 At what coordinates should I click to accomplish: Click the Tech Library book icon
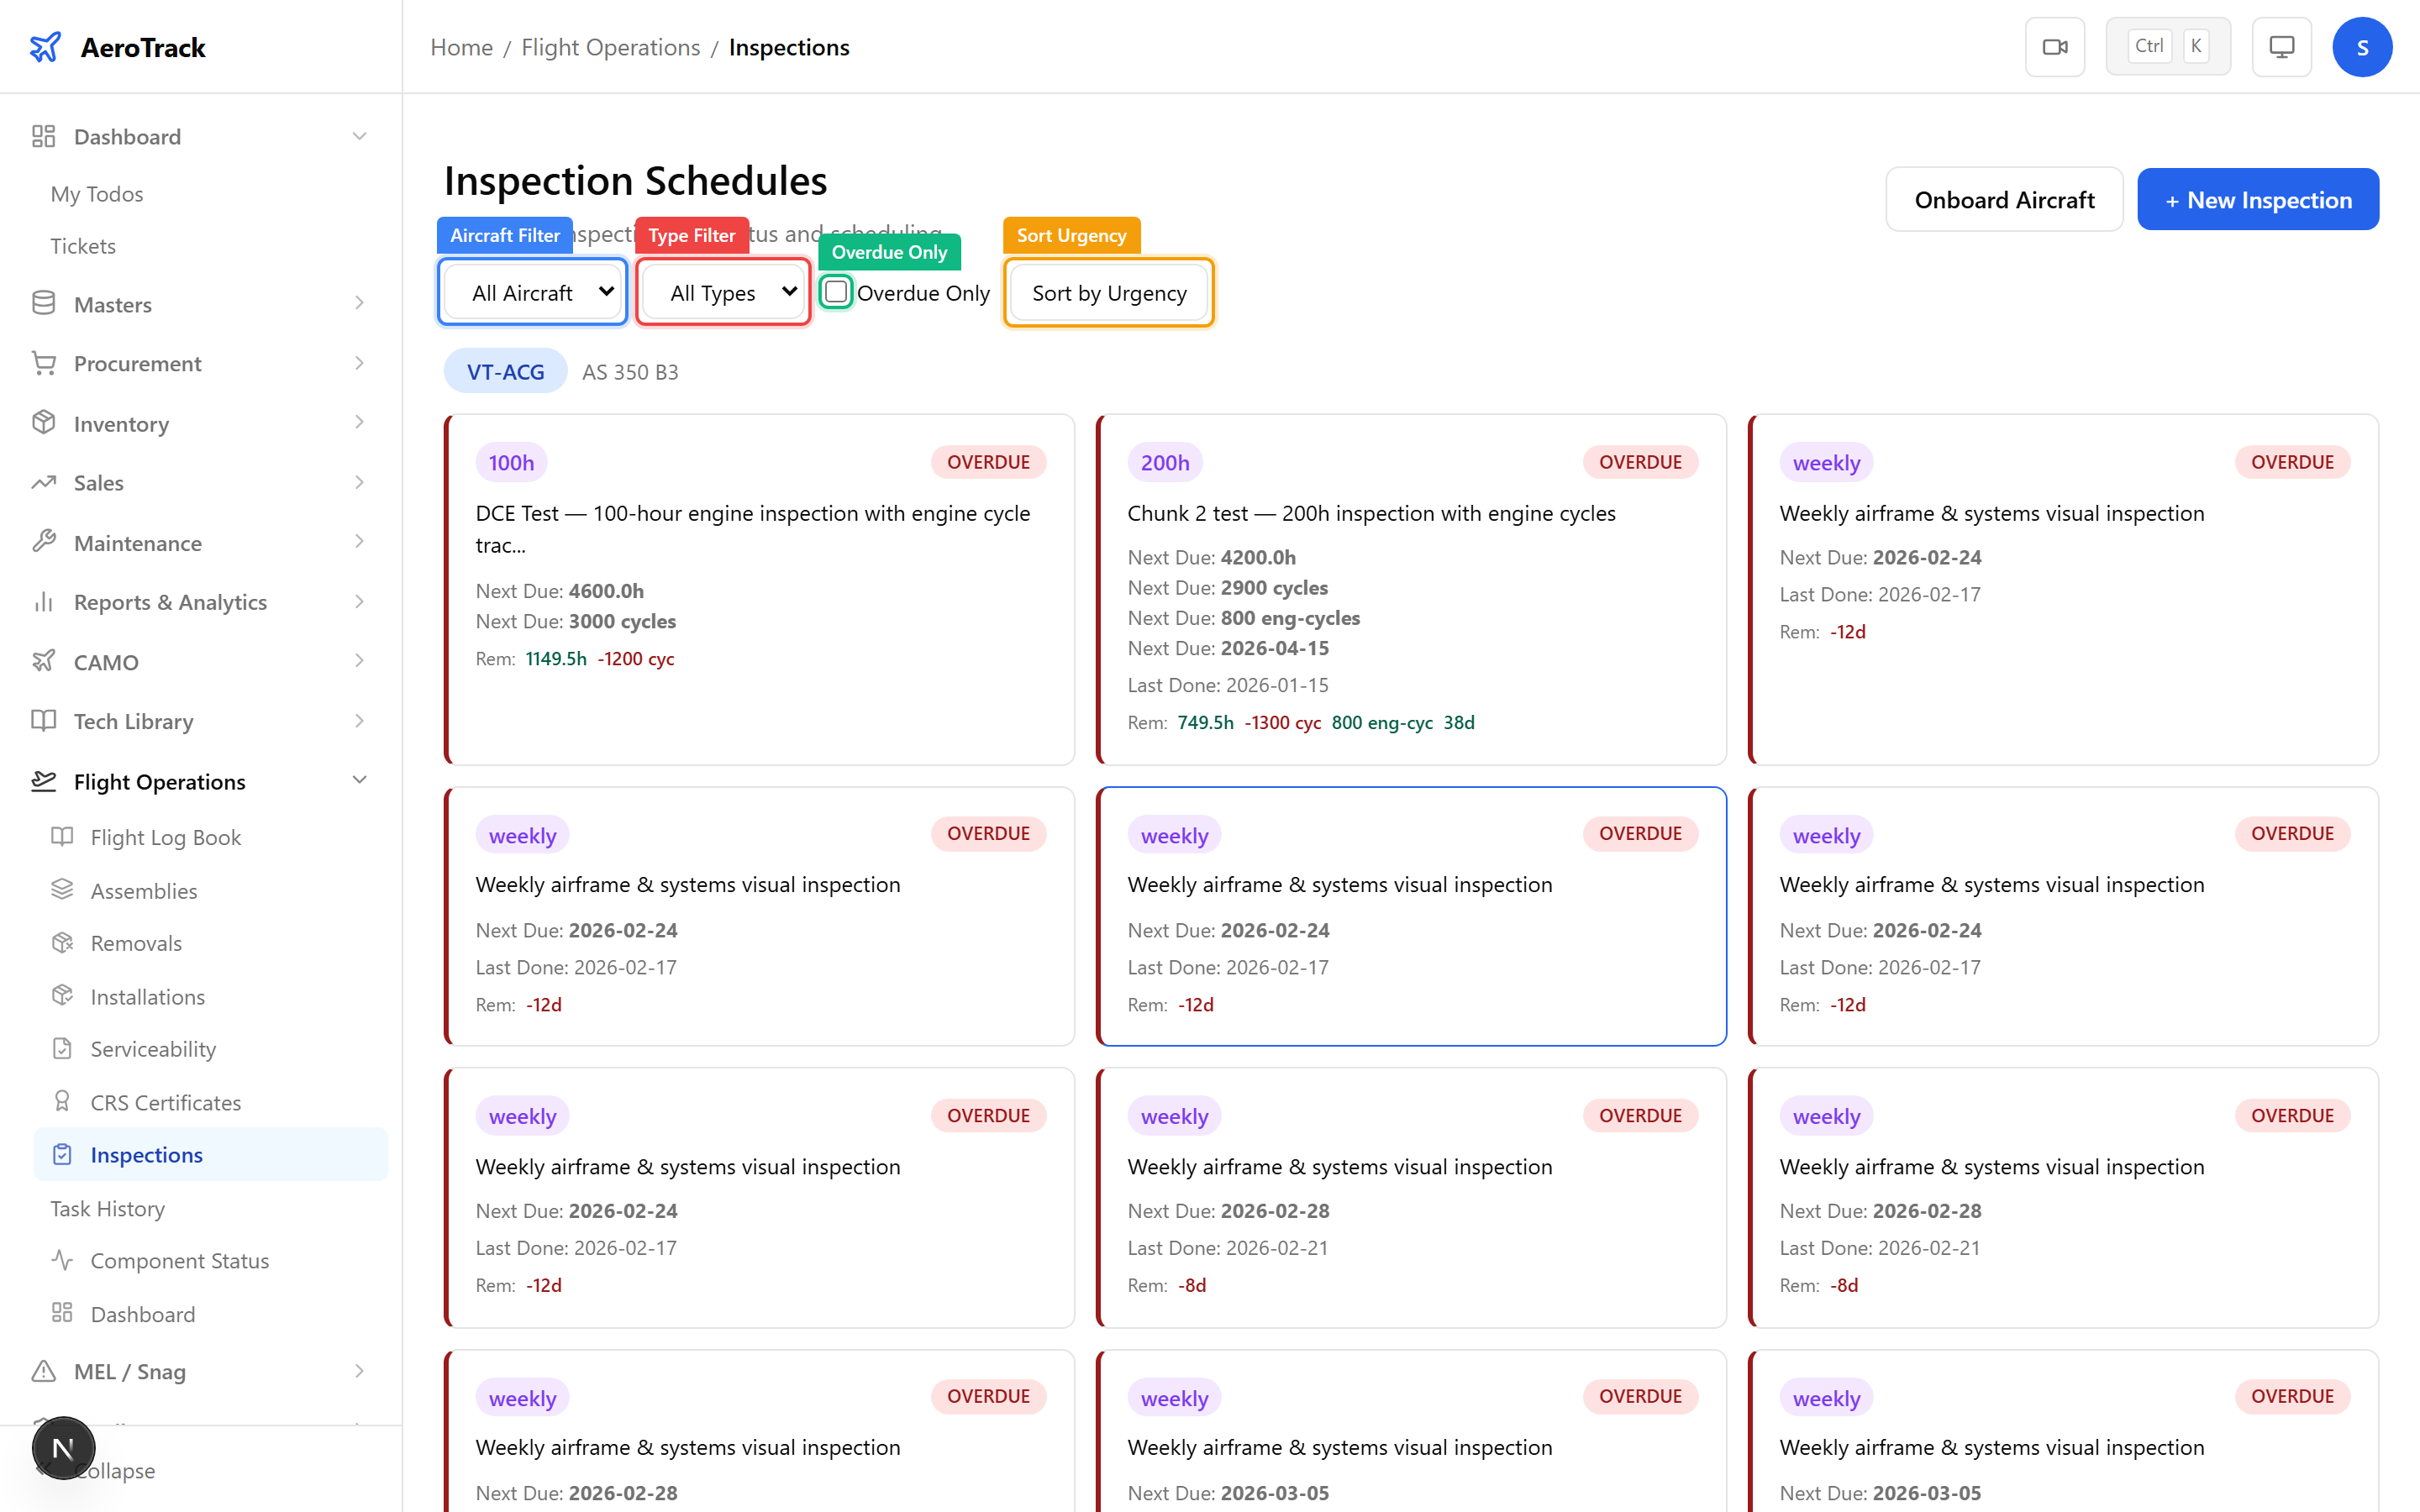pyautogui.click(x=44, y=721)
